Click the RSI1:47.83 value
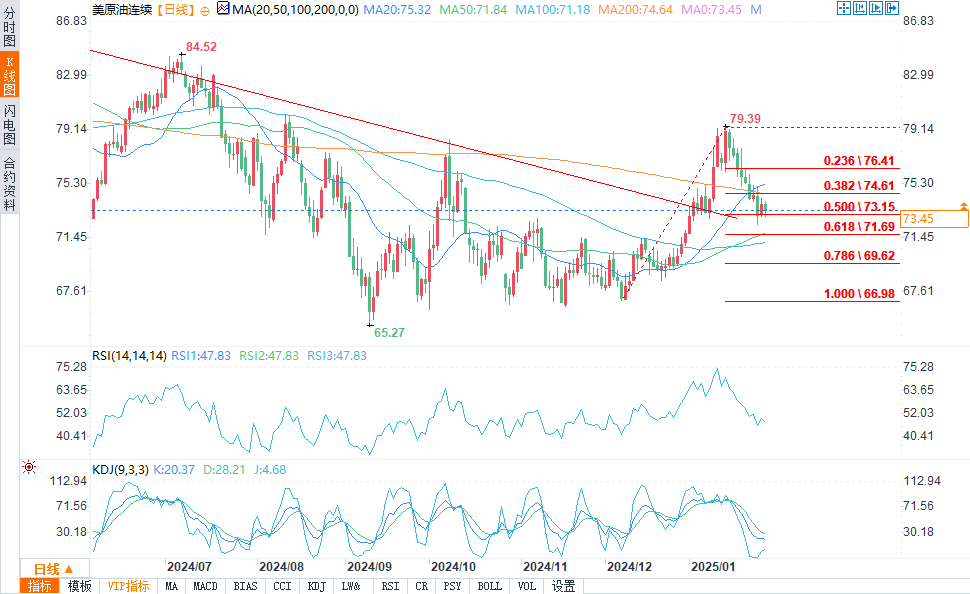Image resolution: width=970 pixels, height=594 pixels. pyautogui.click(x=200, y=356)
